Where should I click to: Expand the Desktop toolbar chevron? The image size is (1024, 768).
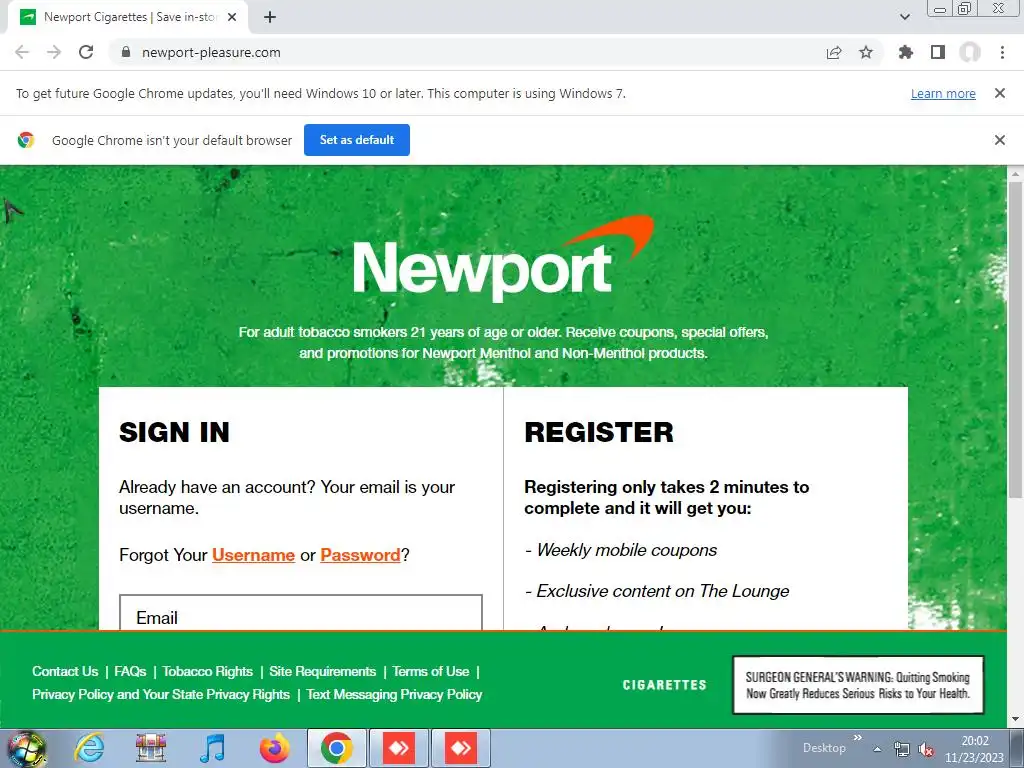pyautogui.click(x=857, y=738)
